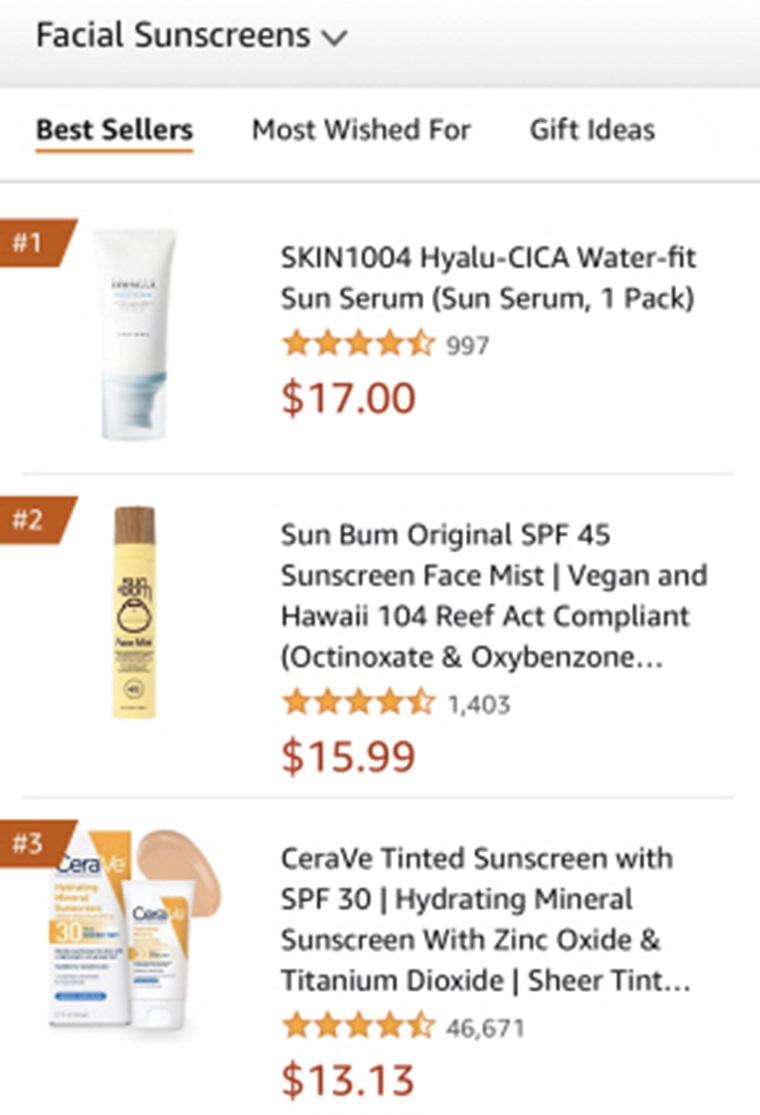Open the Sun Bum Original SPF 45 title
Viewport: 760px width, 1115px height.
(494, 596)
